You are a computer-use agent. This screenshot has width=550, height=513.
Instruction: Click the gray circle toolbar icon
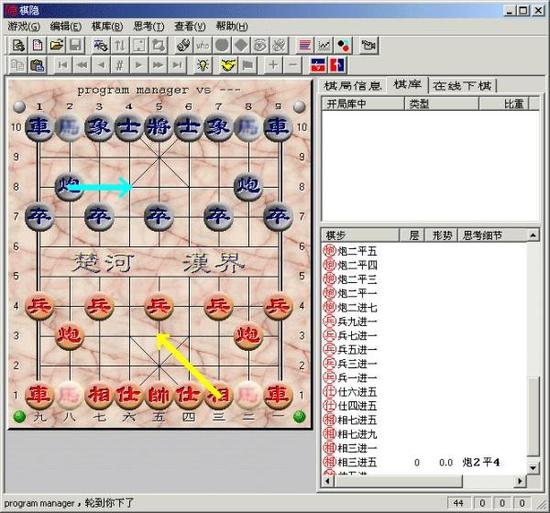222,45
